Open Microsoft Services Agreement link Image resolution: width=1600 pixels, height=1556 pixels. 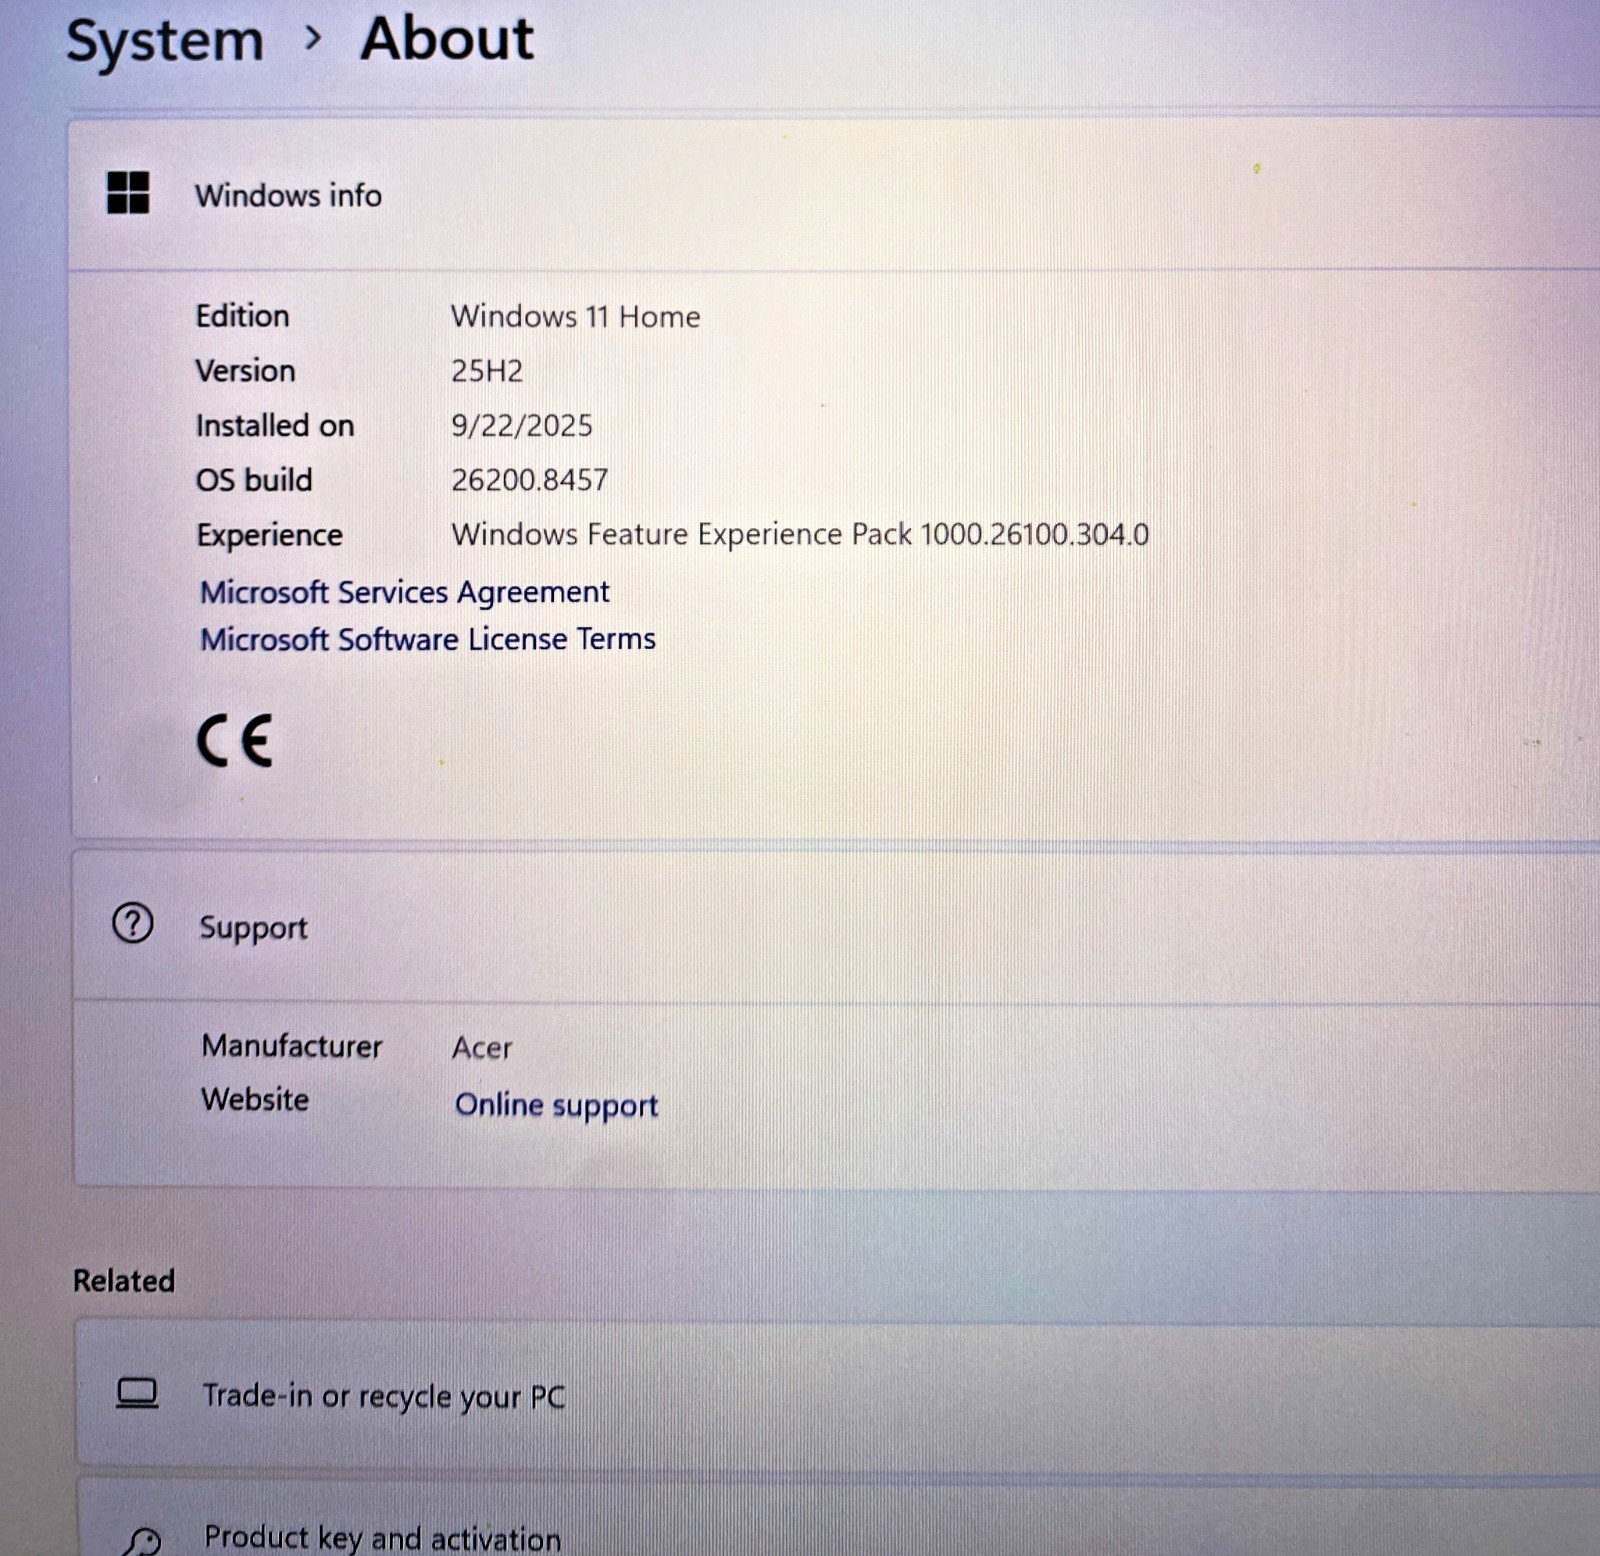pos(404,592)
